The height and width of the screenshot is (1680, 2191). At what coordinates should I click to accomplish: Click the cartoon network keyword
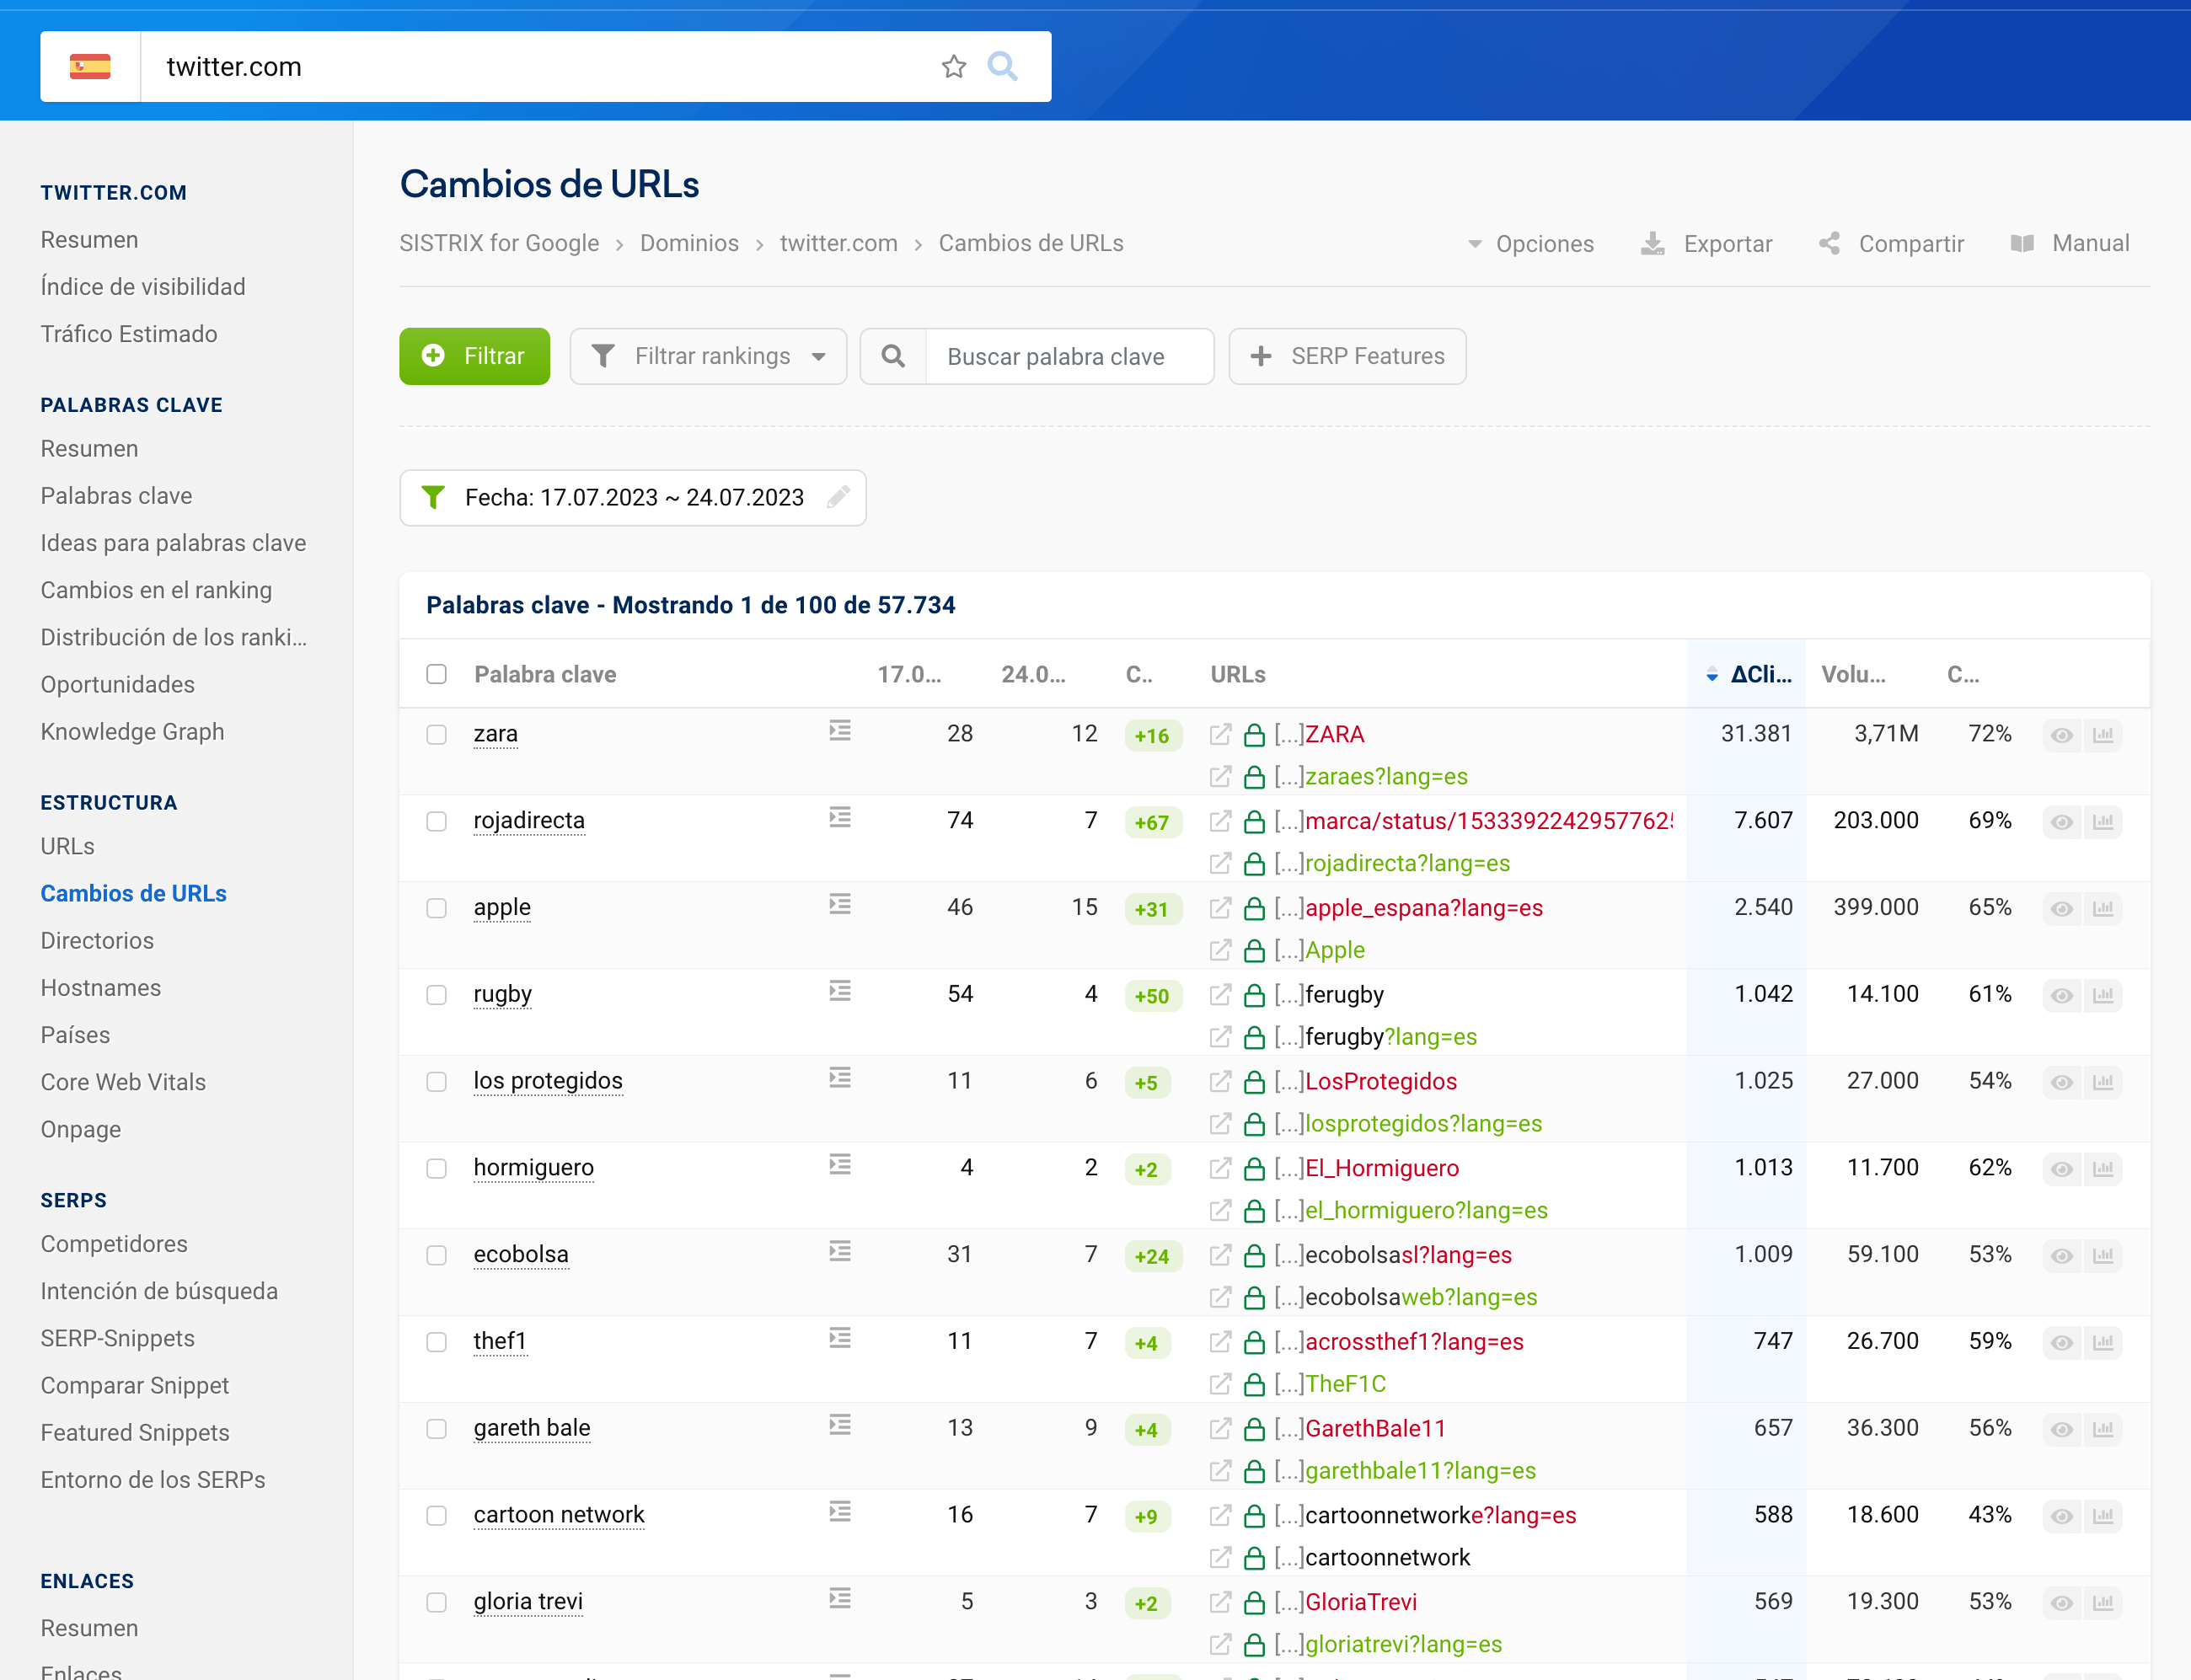(x=559, y=1515)
